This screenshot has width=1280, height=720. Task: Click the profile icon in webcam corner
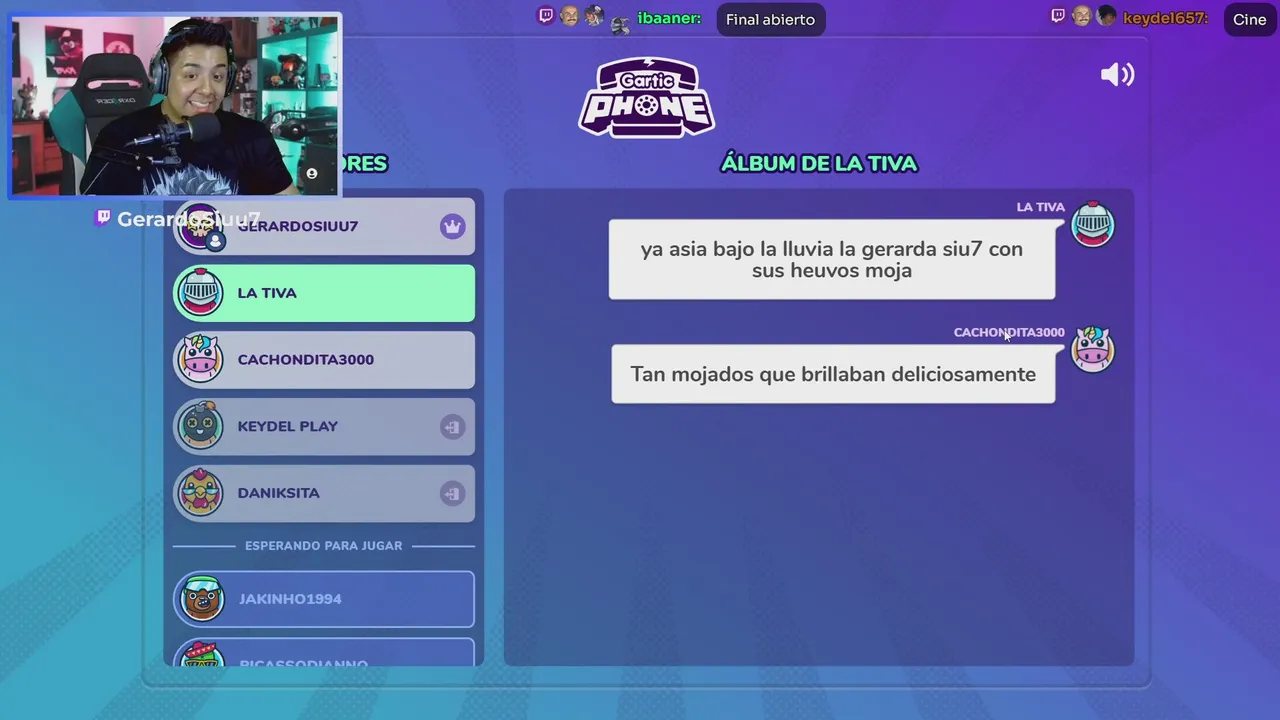[x=312, y=174]
